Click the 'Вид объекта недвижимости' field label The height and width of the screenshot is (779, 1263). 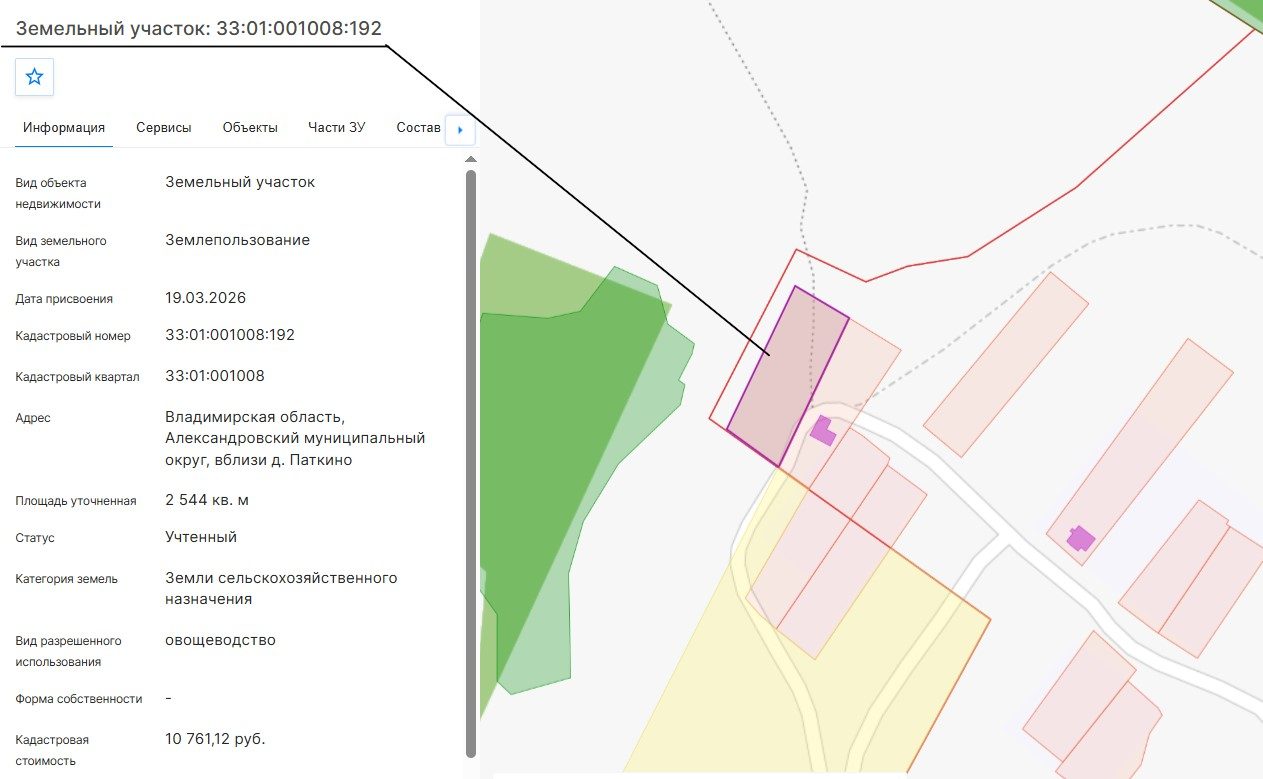(58, 193)
